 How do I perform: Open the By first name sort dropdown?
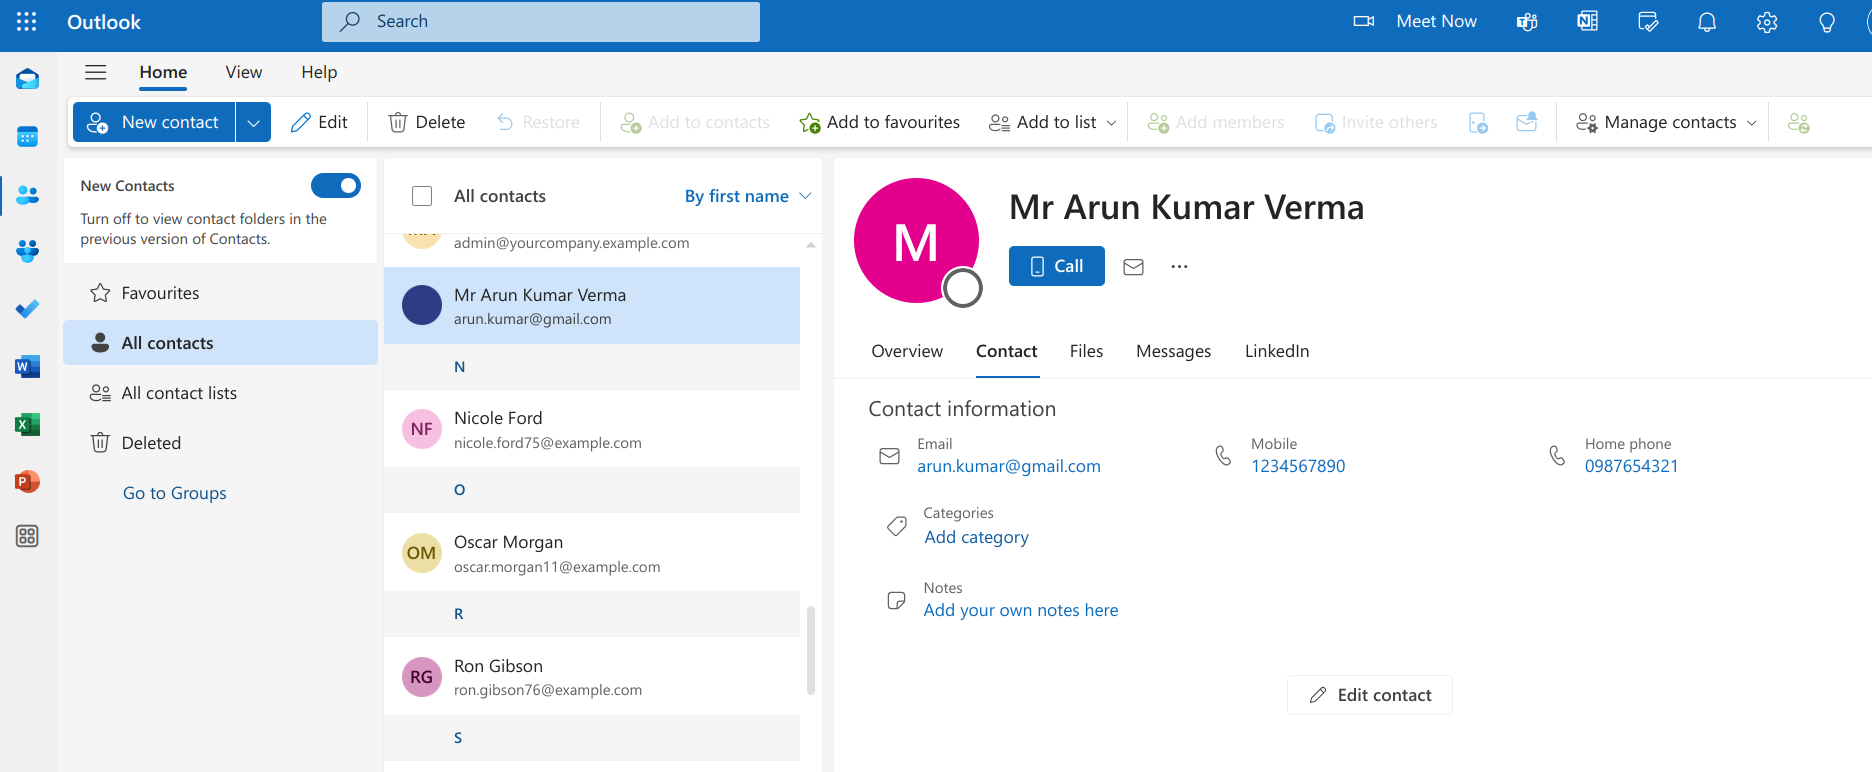(747, 196)
